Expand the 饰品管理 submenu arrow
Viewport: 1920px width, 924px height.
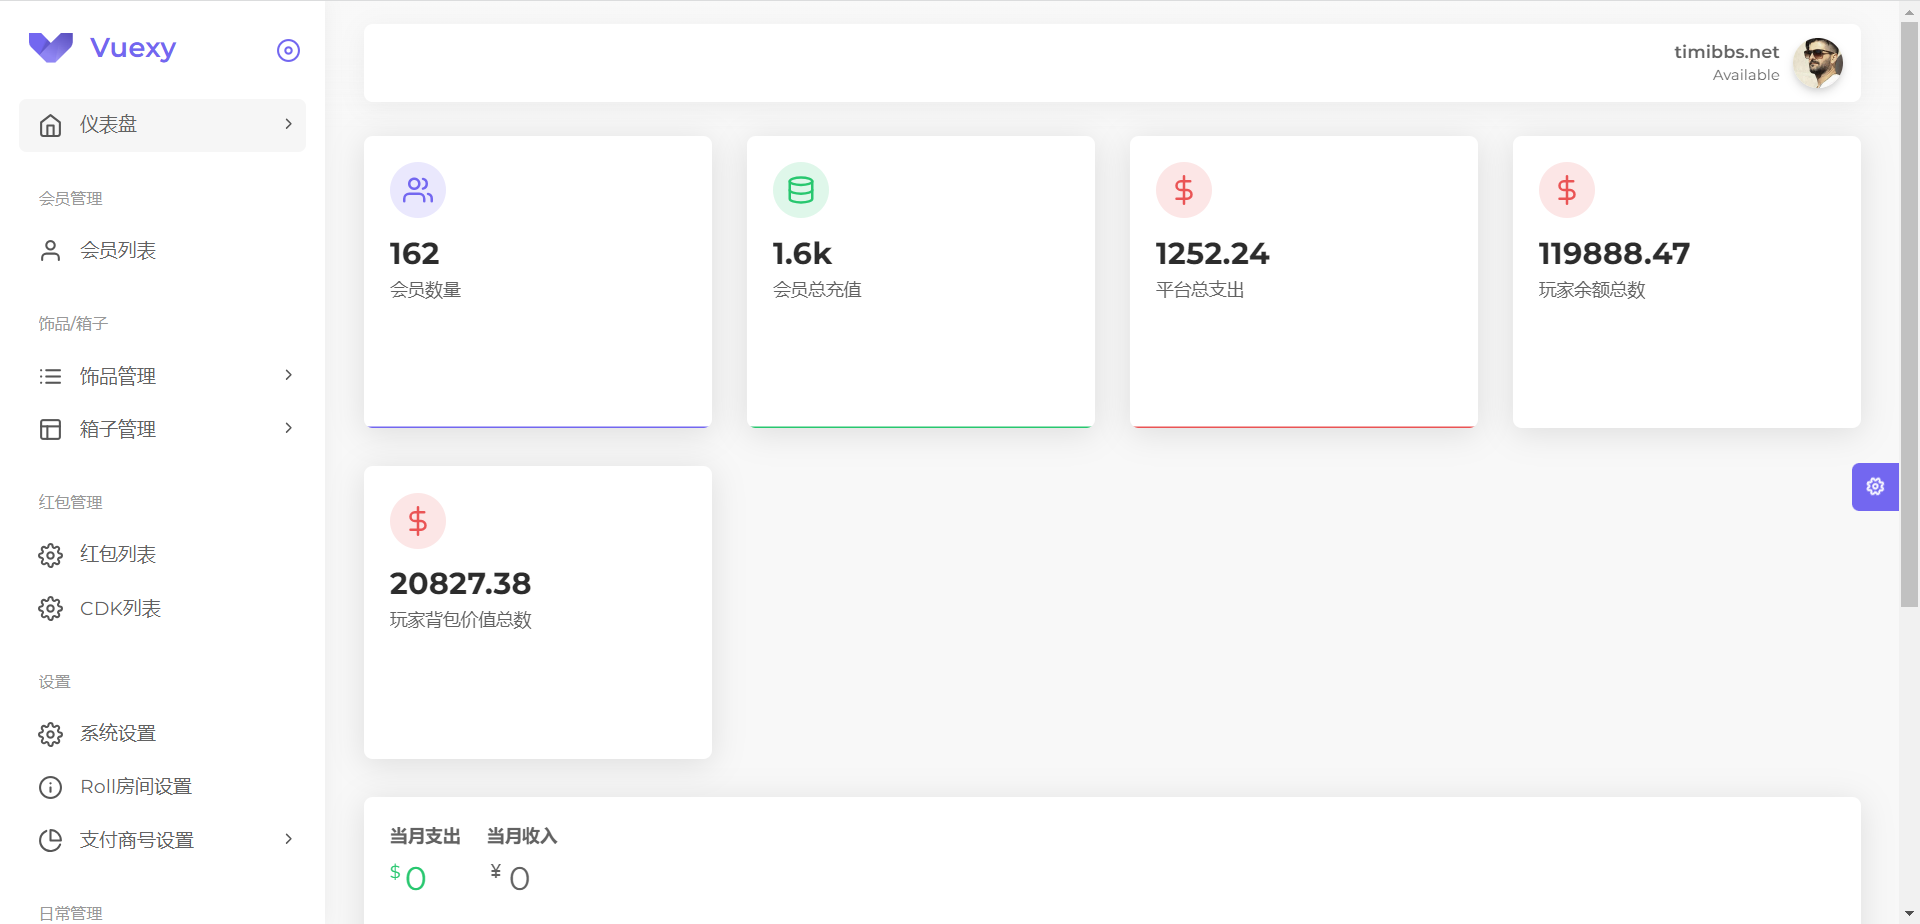[x=288, y=375]
